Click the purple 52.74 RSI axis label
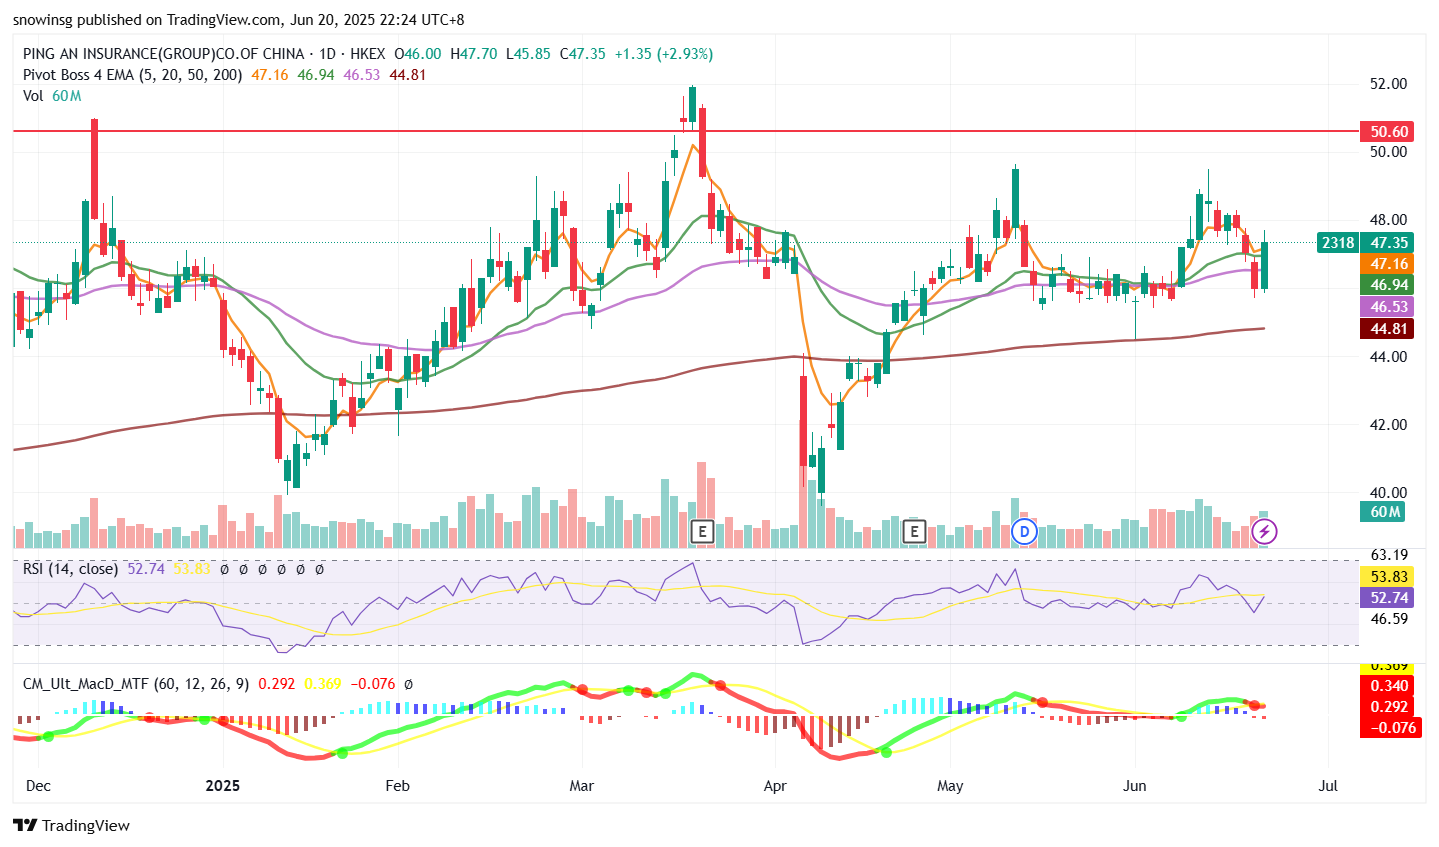 point(1388,597)
